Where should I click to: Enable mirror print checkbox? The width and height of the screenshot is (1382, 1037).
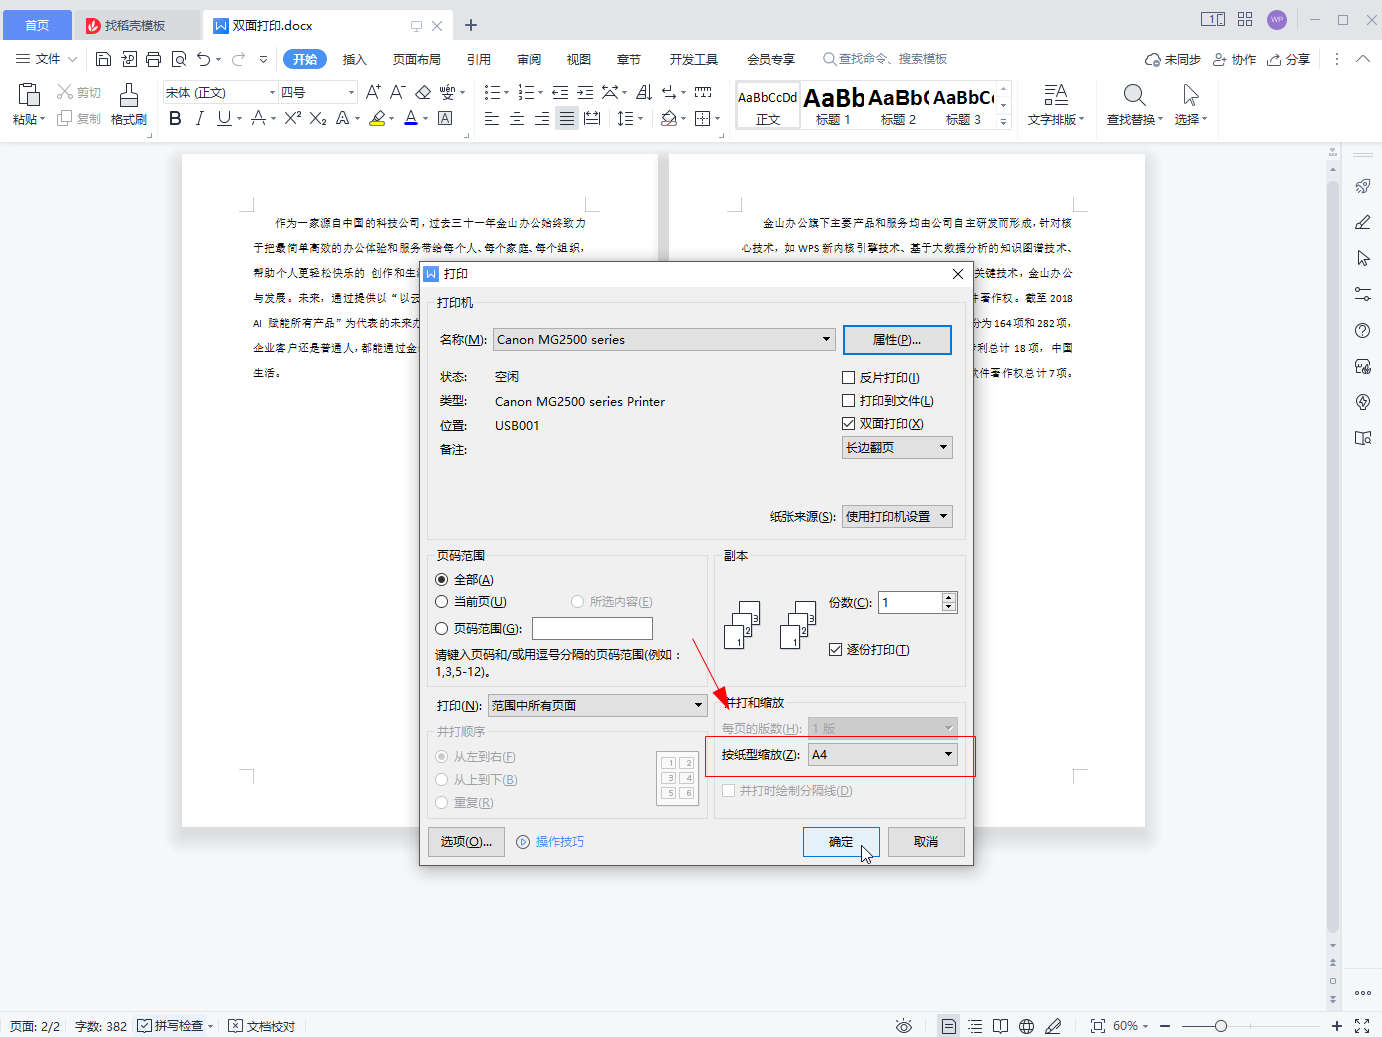(848, 377)
